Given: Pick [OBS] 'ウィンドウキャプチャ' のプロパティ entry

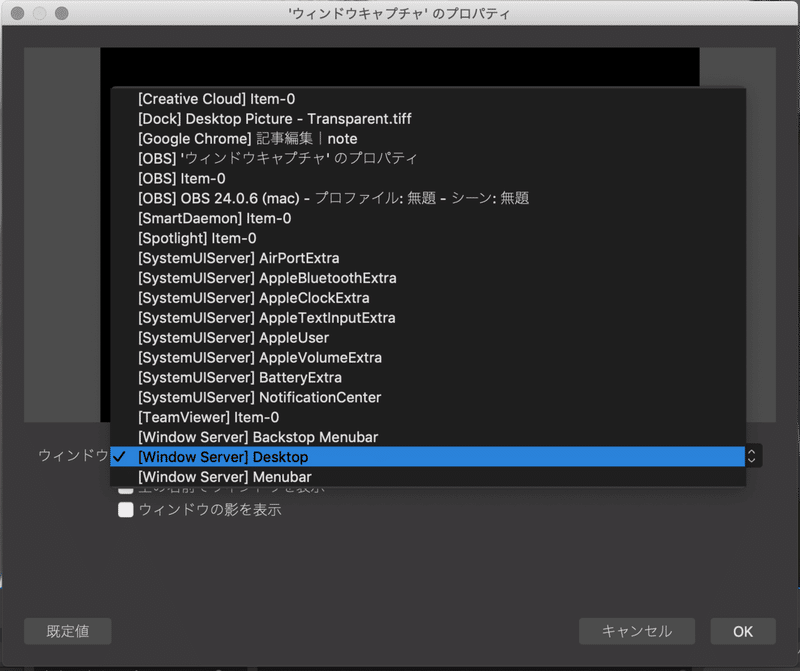Looking at the screenshot, I should tap(428, 159).
